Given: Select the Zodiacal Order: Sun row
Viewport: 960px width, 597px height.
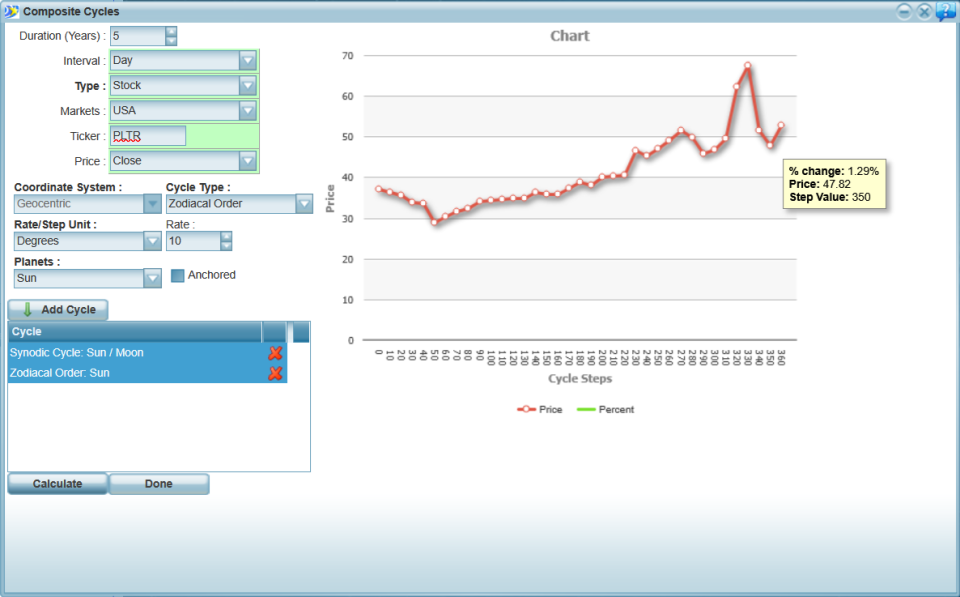Looking at the screenshot, I should (x=147, y=373).
